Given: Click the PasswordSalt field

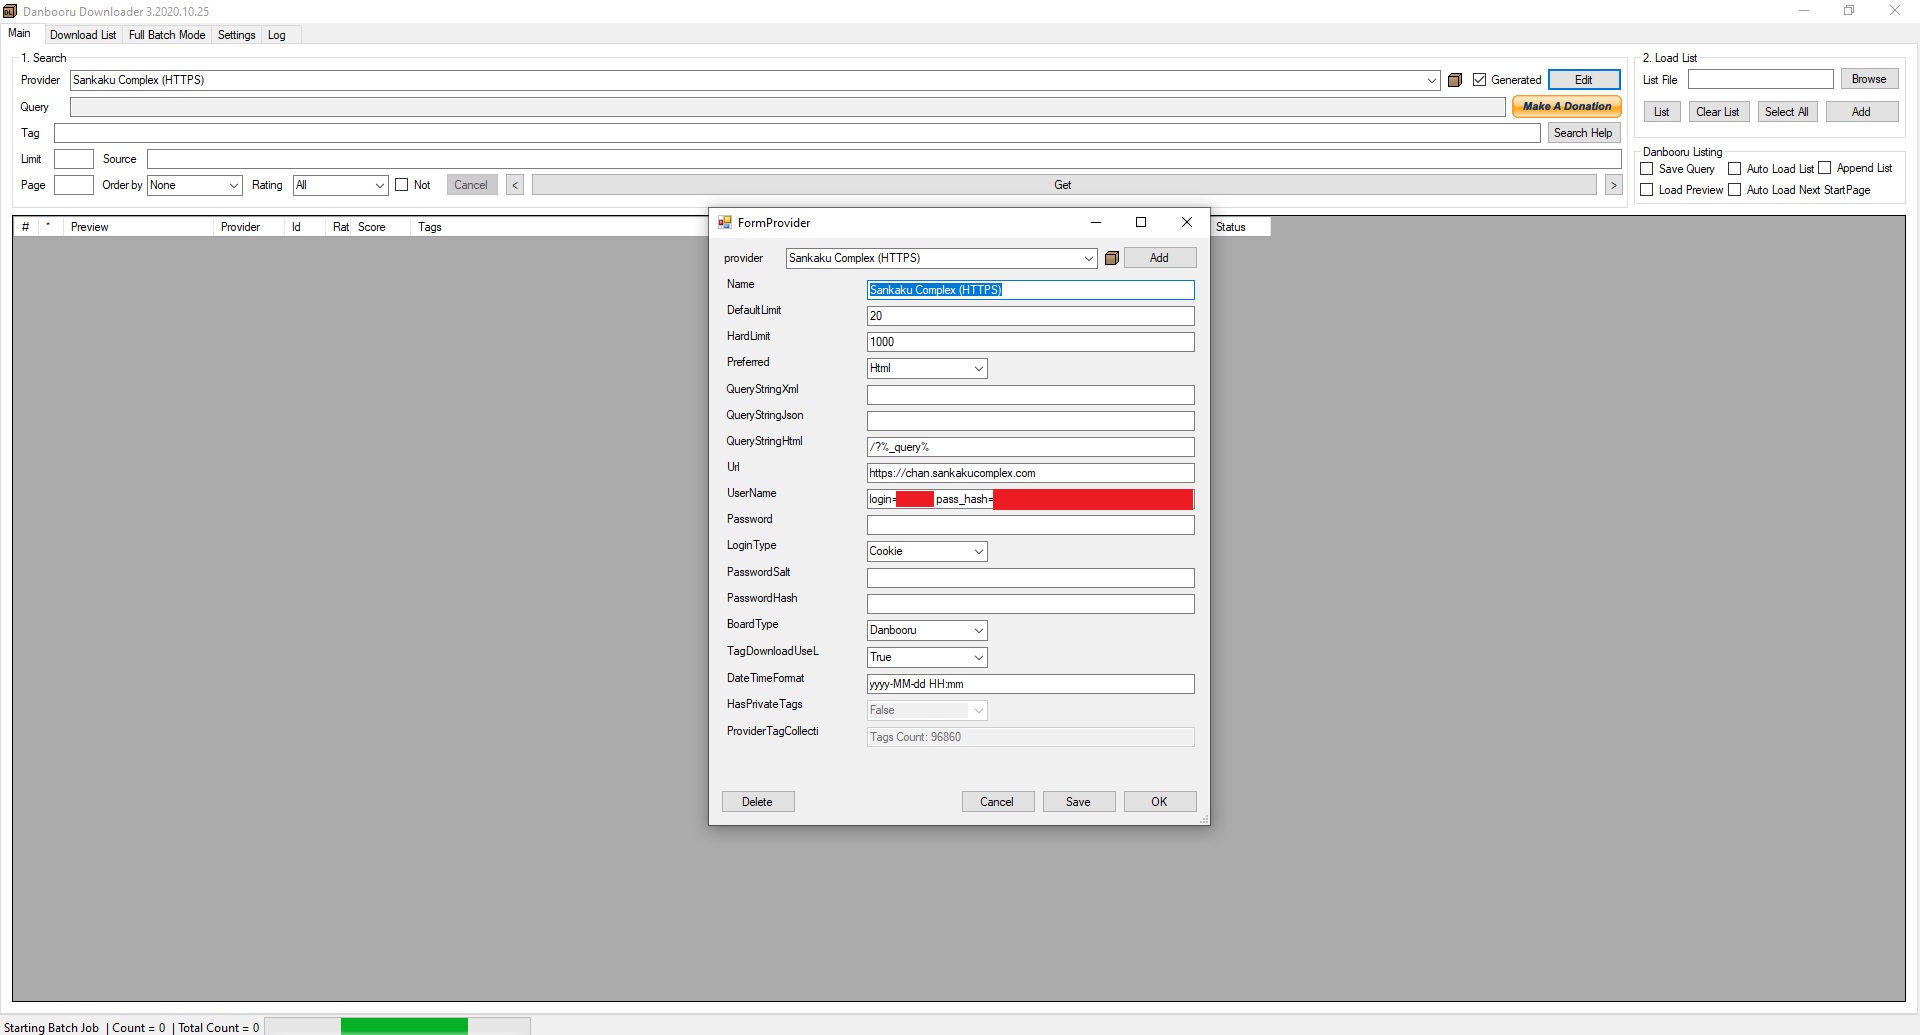Looking at the screenshot, I should click(1030, 578).
